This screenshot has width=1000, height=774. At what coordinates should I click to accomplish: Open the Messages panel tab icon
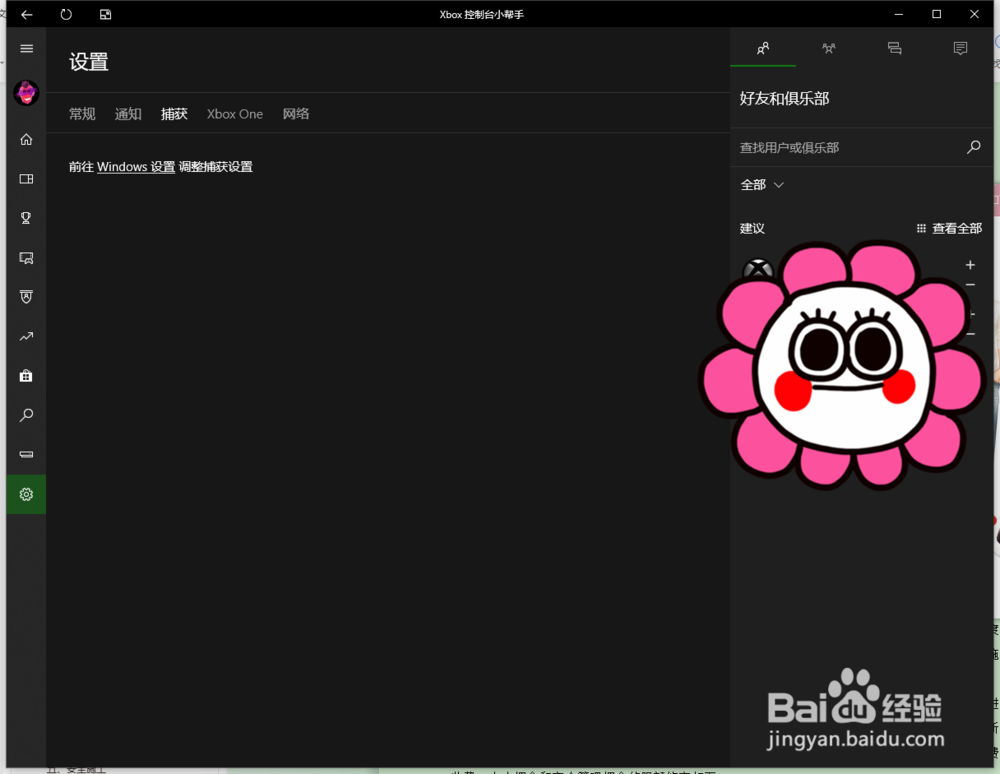[x=895, y=48]
